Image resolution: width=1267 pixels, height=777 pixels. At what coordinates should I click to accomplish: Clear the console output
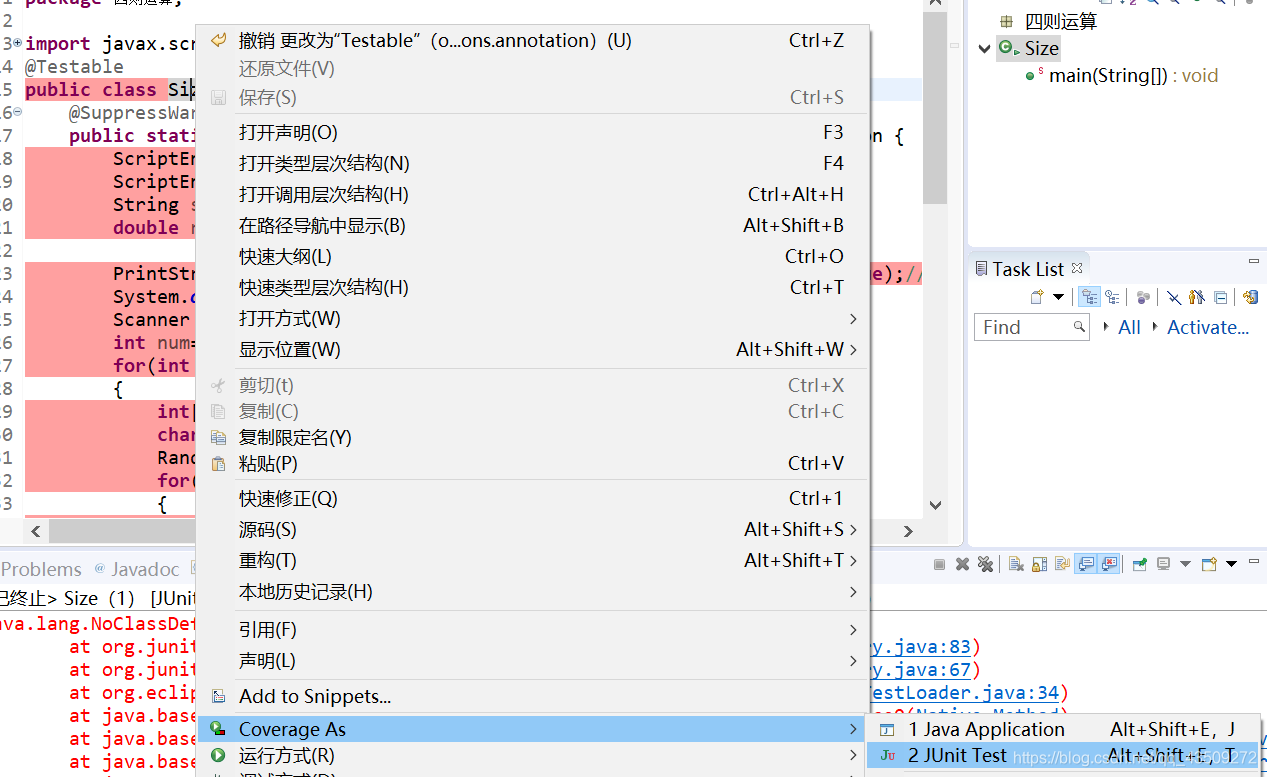(x=1016, y=564)
